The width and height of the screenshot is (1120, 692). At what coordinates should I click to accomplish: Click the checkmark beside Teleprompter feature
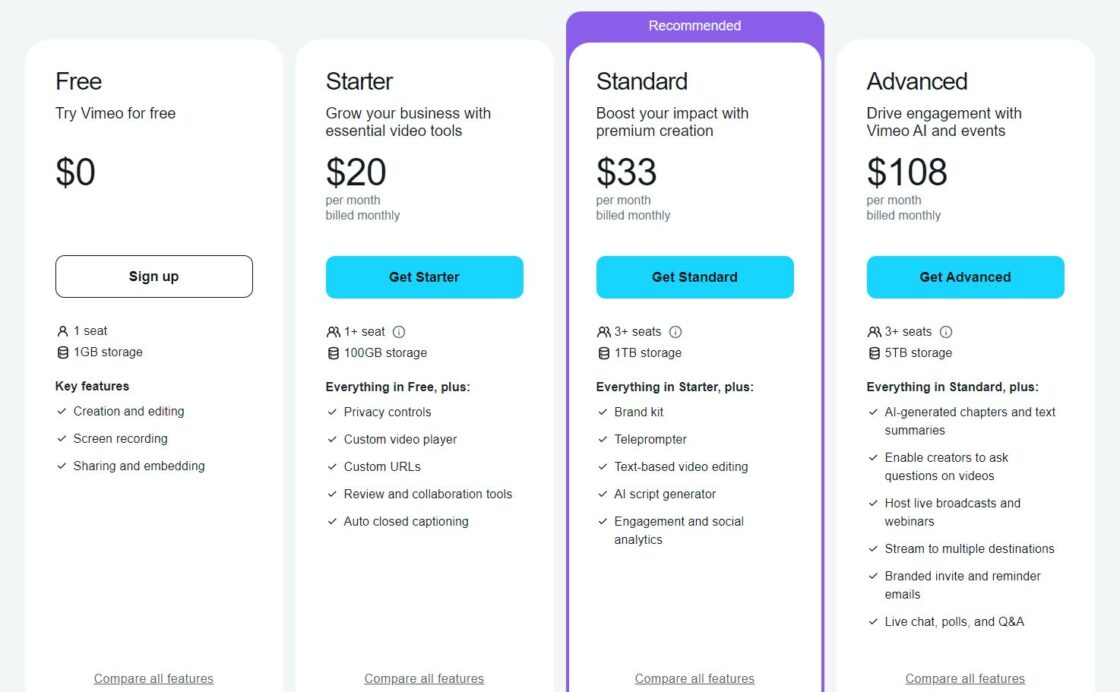[602, 438]
